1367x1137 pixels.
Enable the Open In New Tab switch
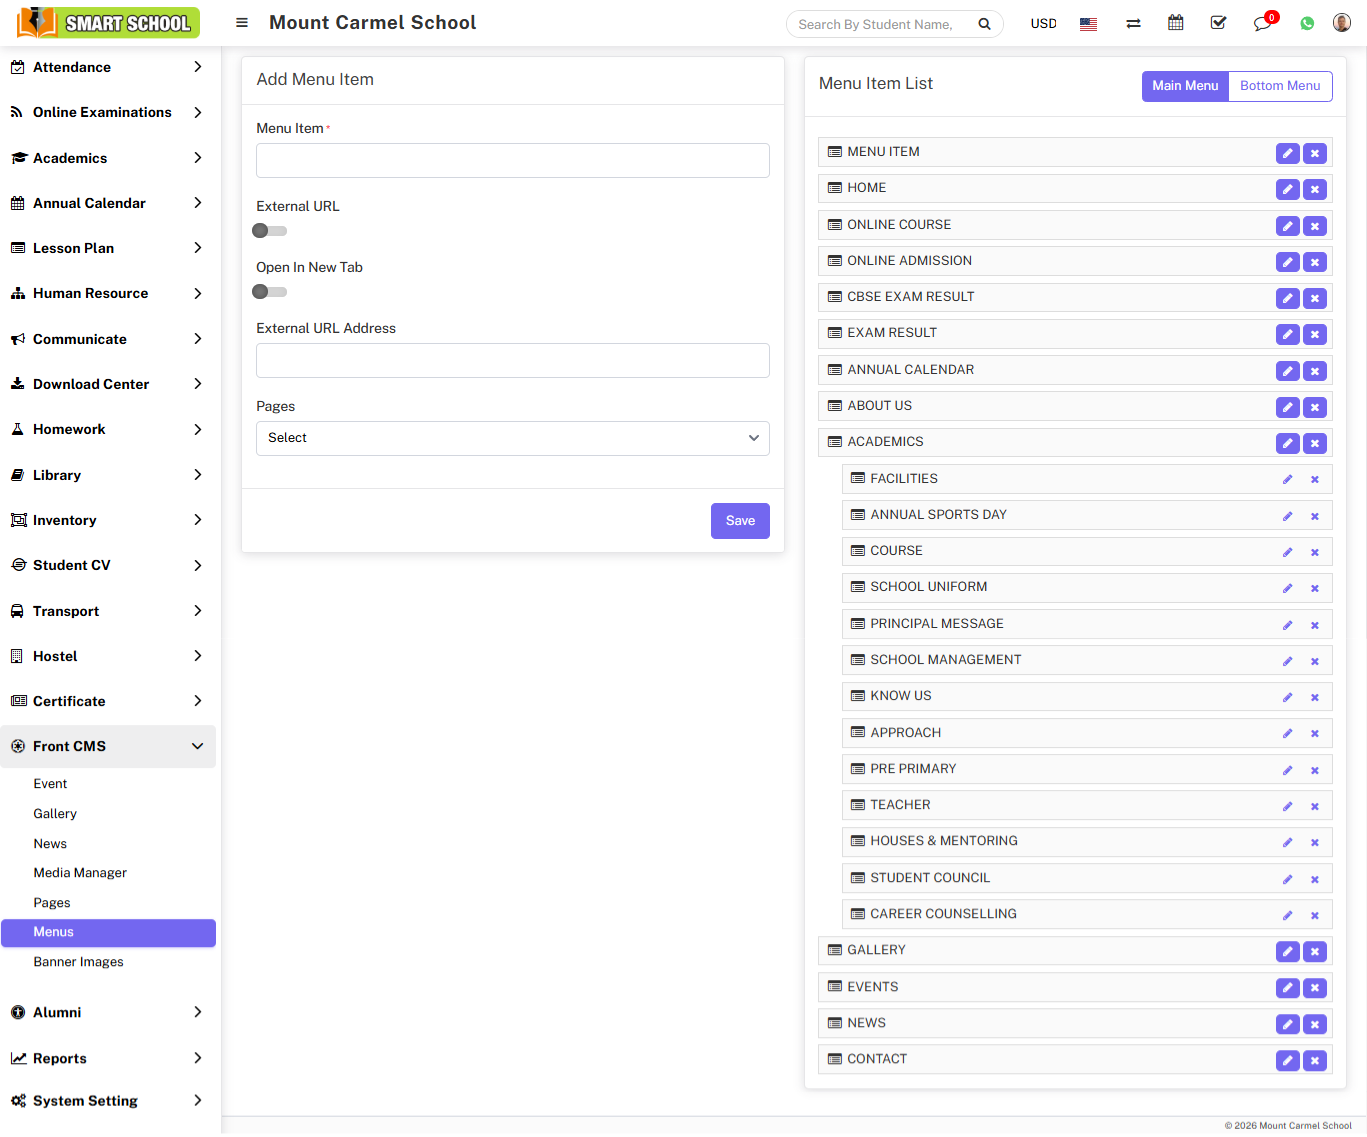[x=269, y=292]
